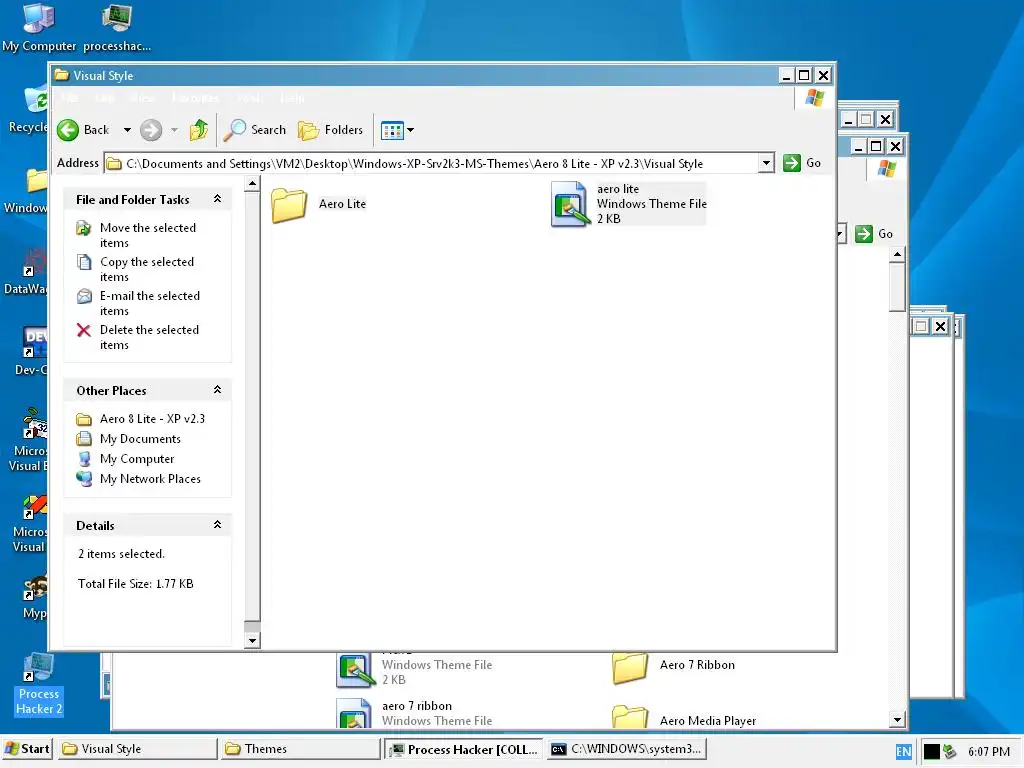The width and height of the screenshot is (1024, 768).
Task: Click the Themes window scrollbar thumb
Action: pyautogui.click(x=897, y=287)
